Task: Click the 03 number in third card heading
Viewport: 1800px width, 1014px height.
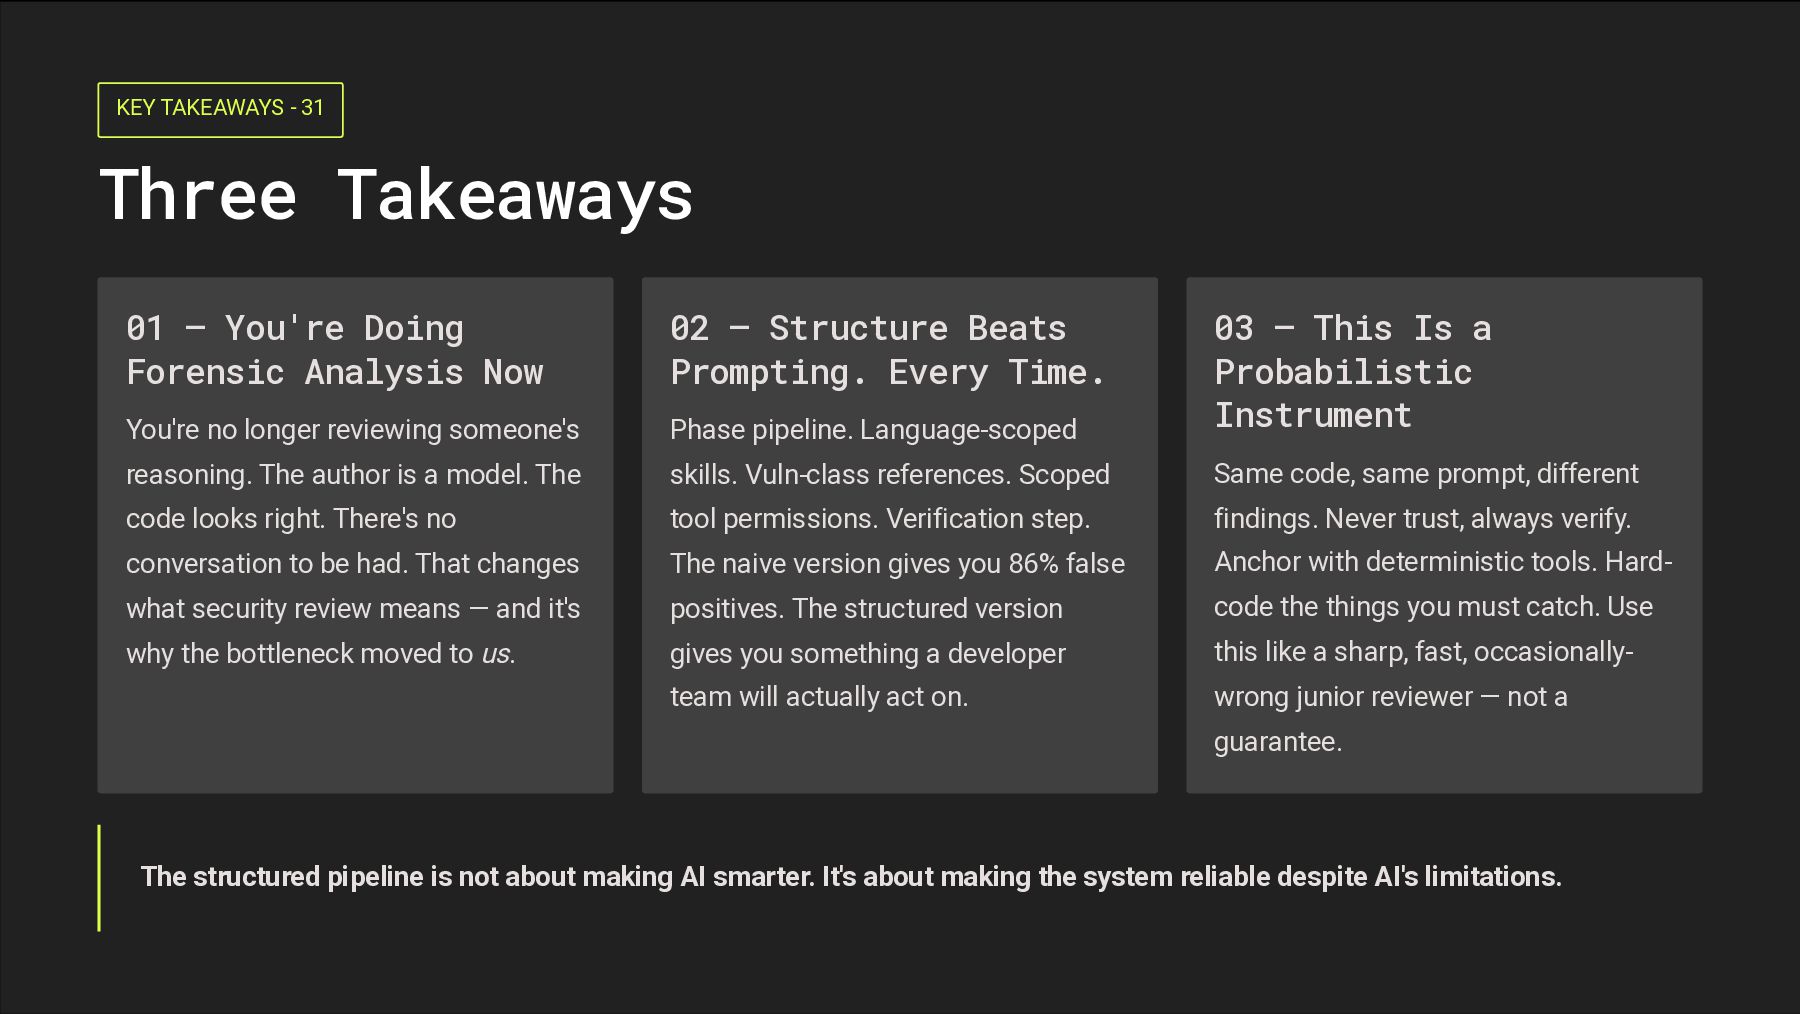Action: click(x=1233, y=328)
